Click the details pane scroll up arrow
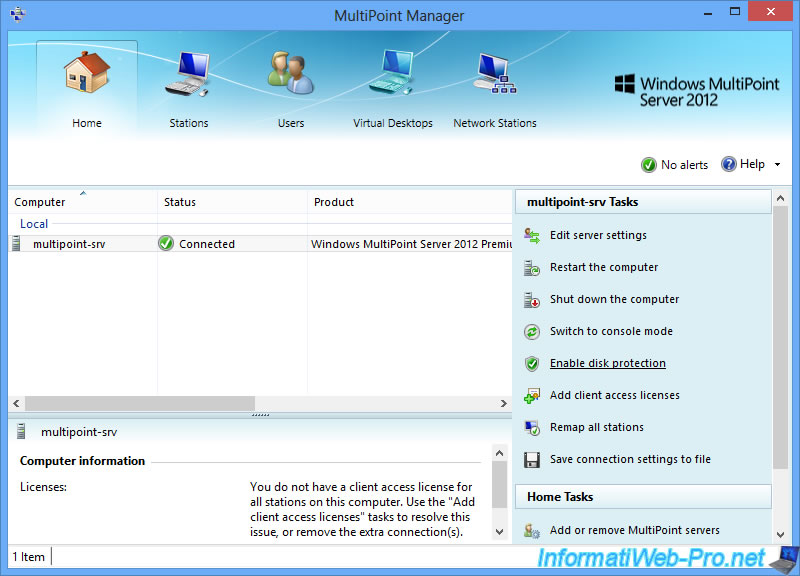The height and width of the screenshot is (576, 800). pos(499,453)
